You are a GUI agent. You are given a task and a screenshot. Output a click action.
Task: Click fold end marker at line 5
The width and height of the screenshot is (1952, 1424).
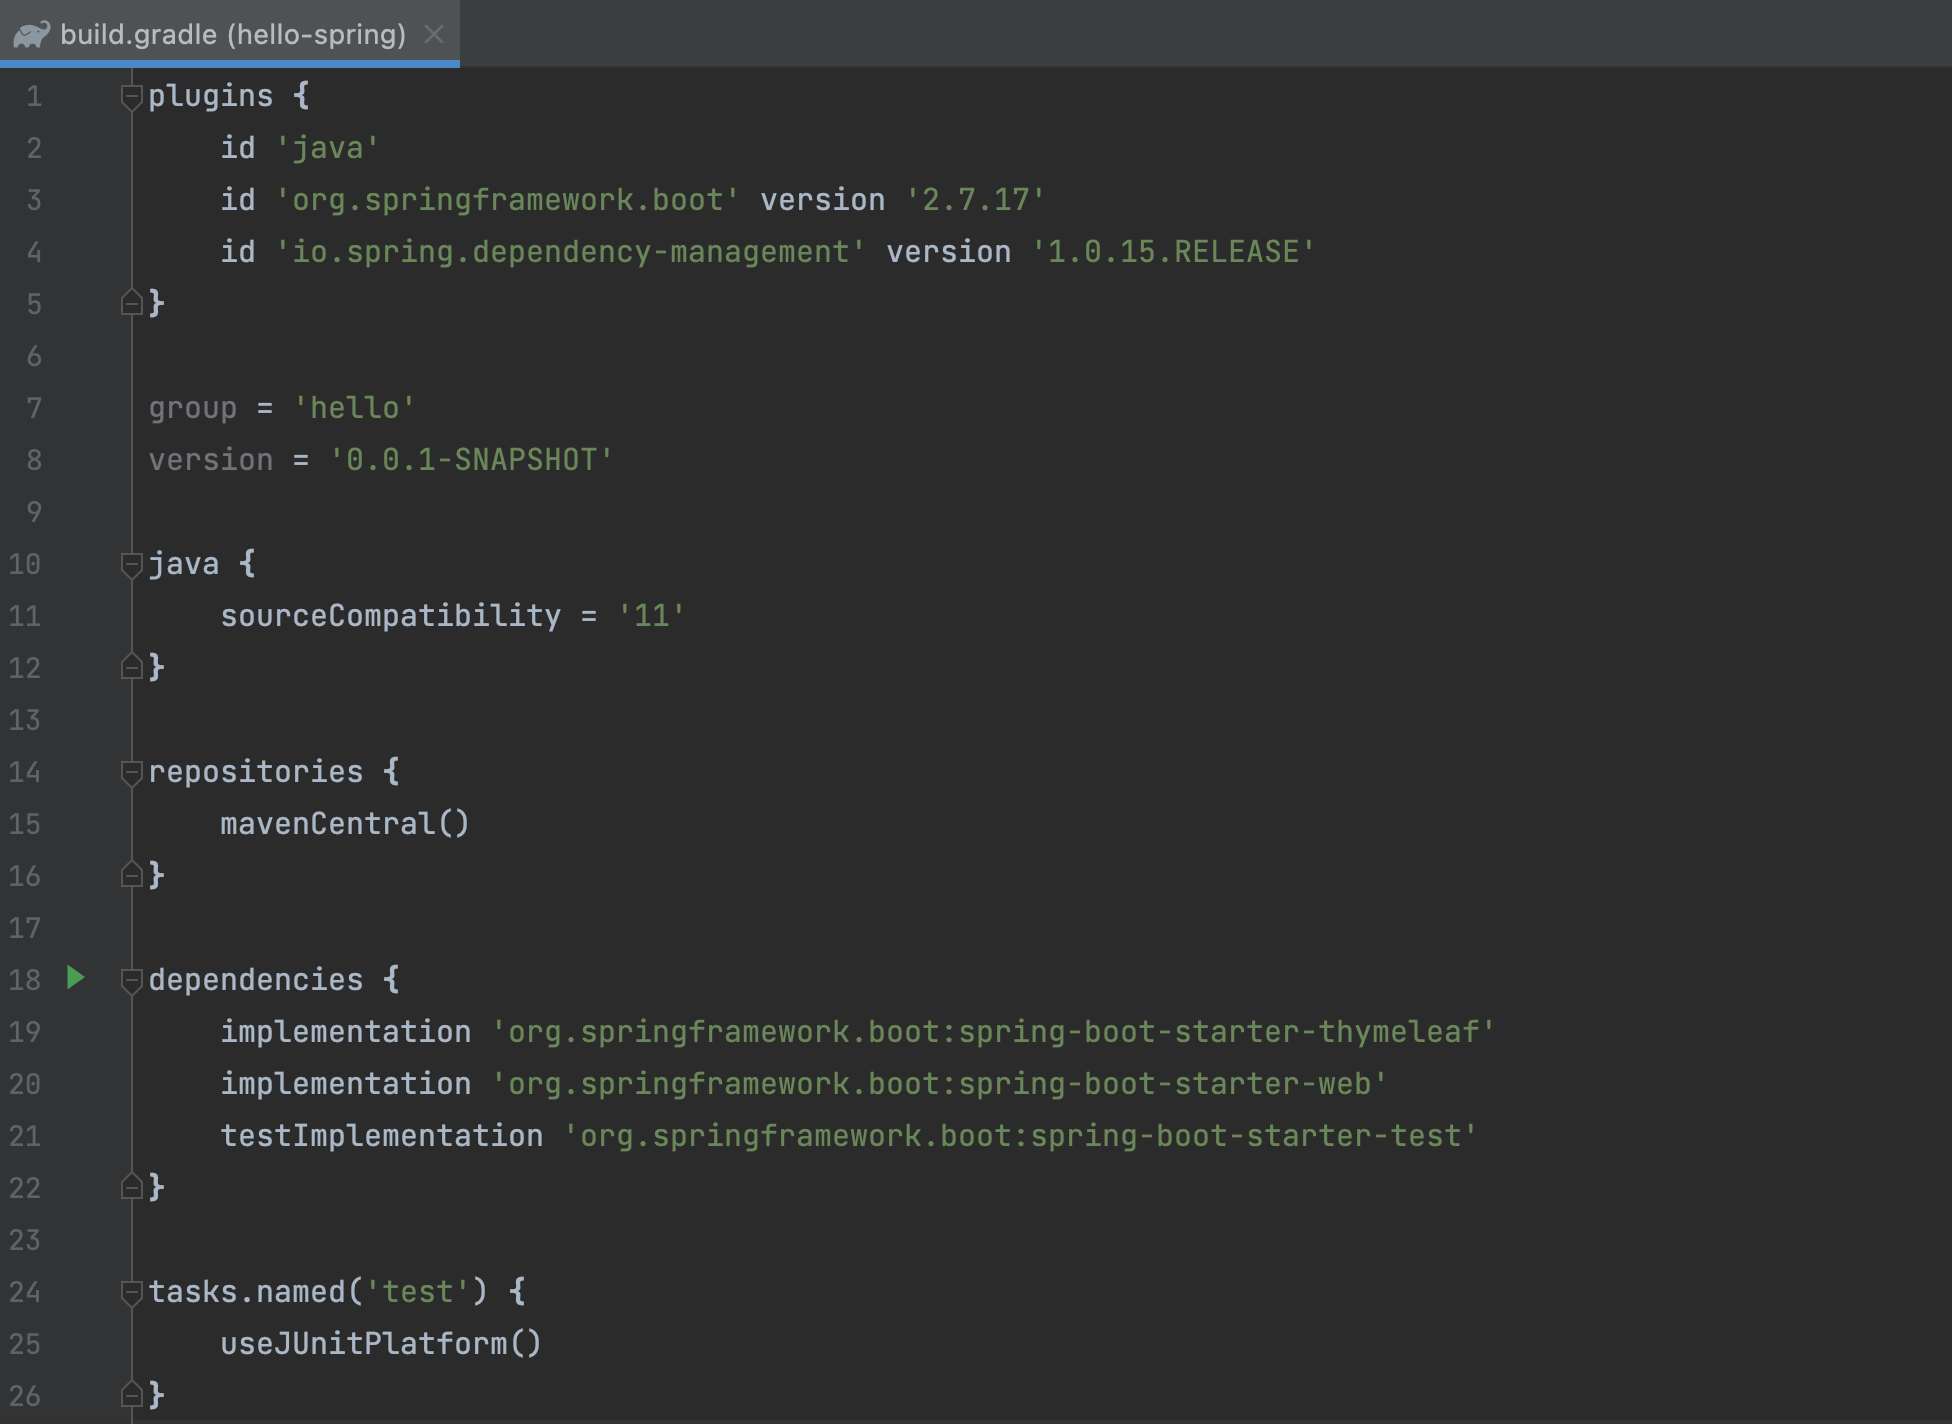[131, 303]
